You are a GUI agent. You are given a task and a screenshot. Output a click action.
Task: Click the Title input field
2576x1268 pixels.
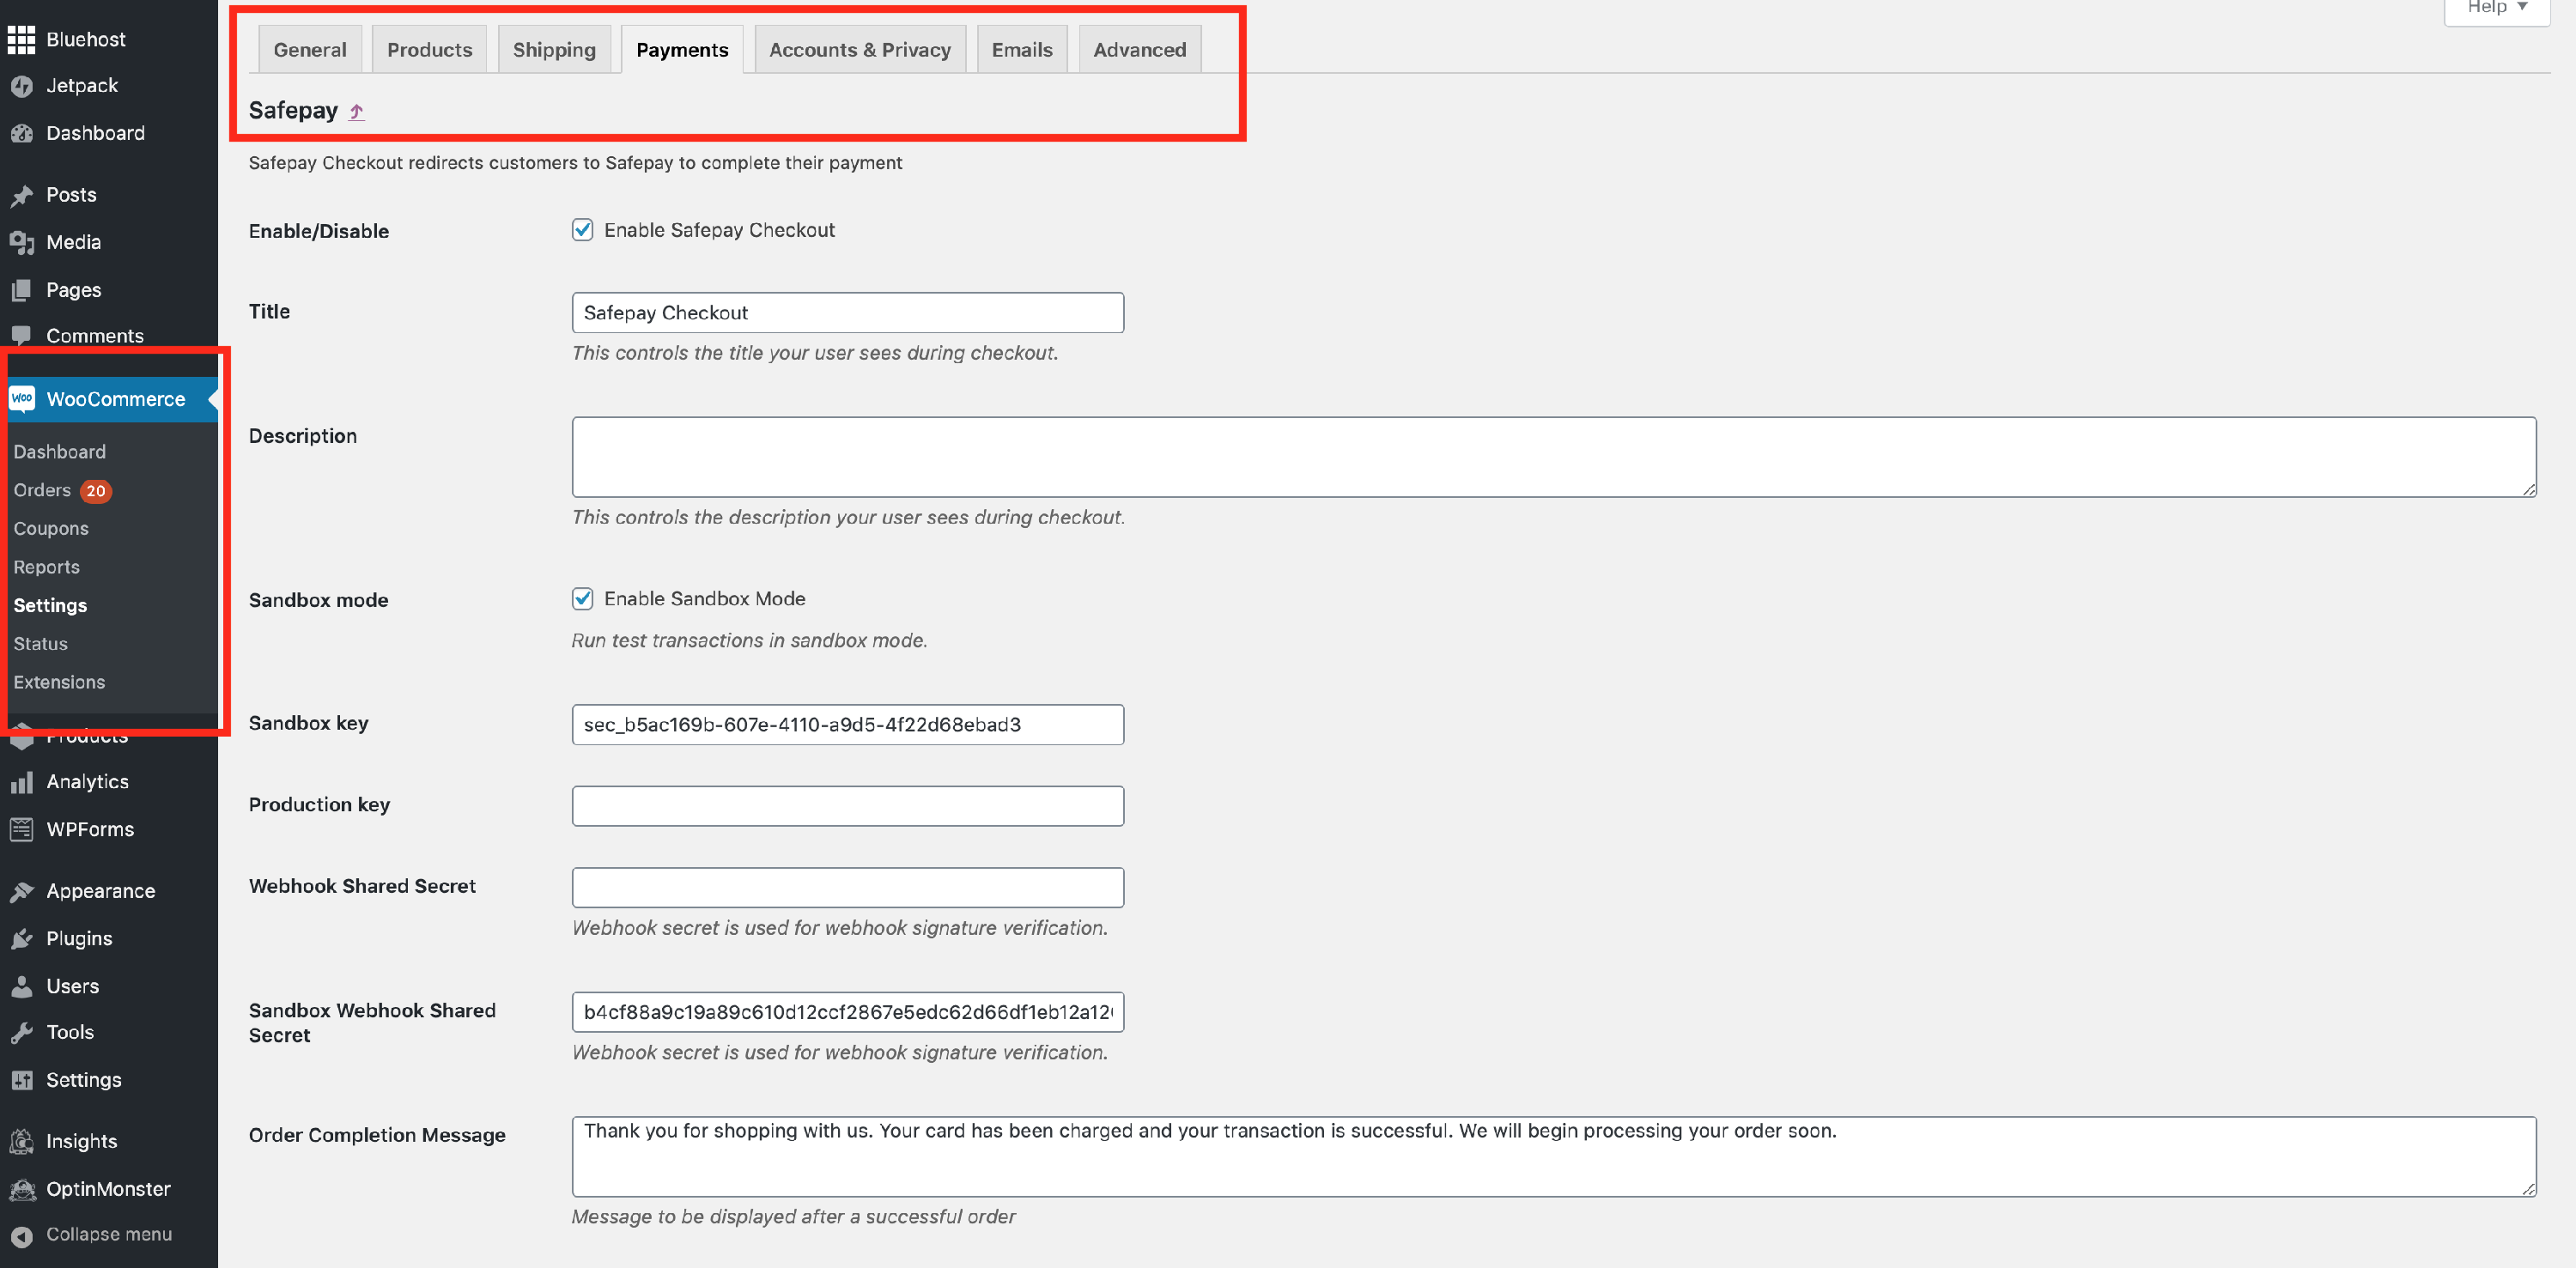[x=847, y=313]
